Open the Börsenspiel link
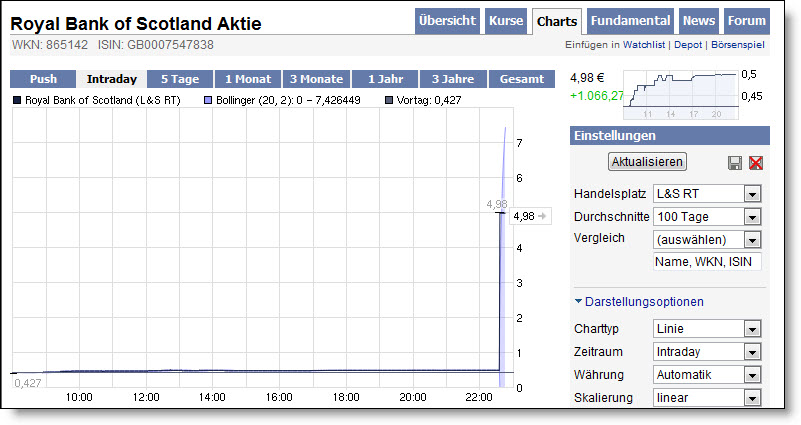Viewport: 801px width, 425px height. (737, 45)
